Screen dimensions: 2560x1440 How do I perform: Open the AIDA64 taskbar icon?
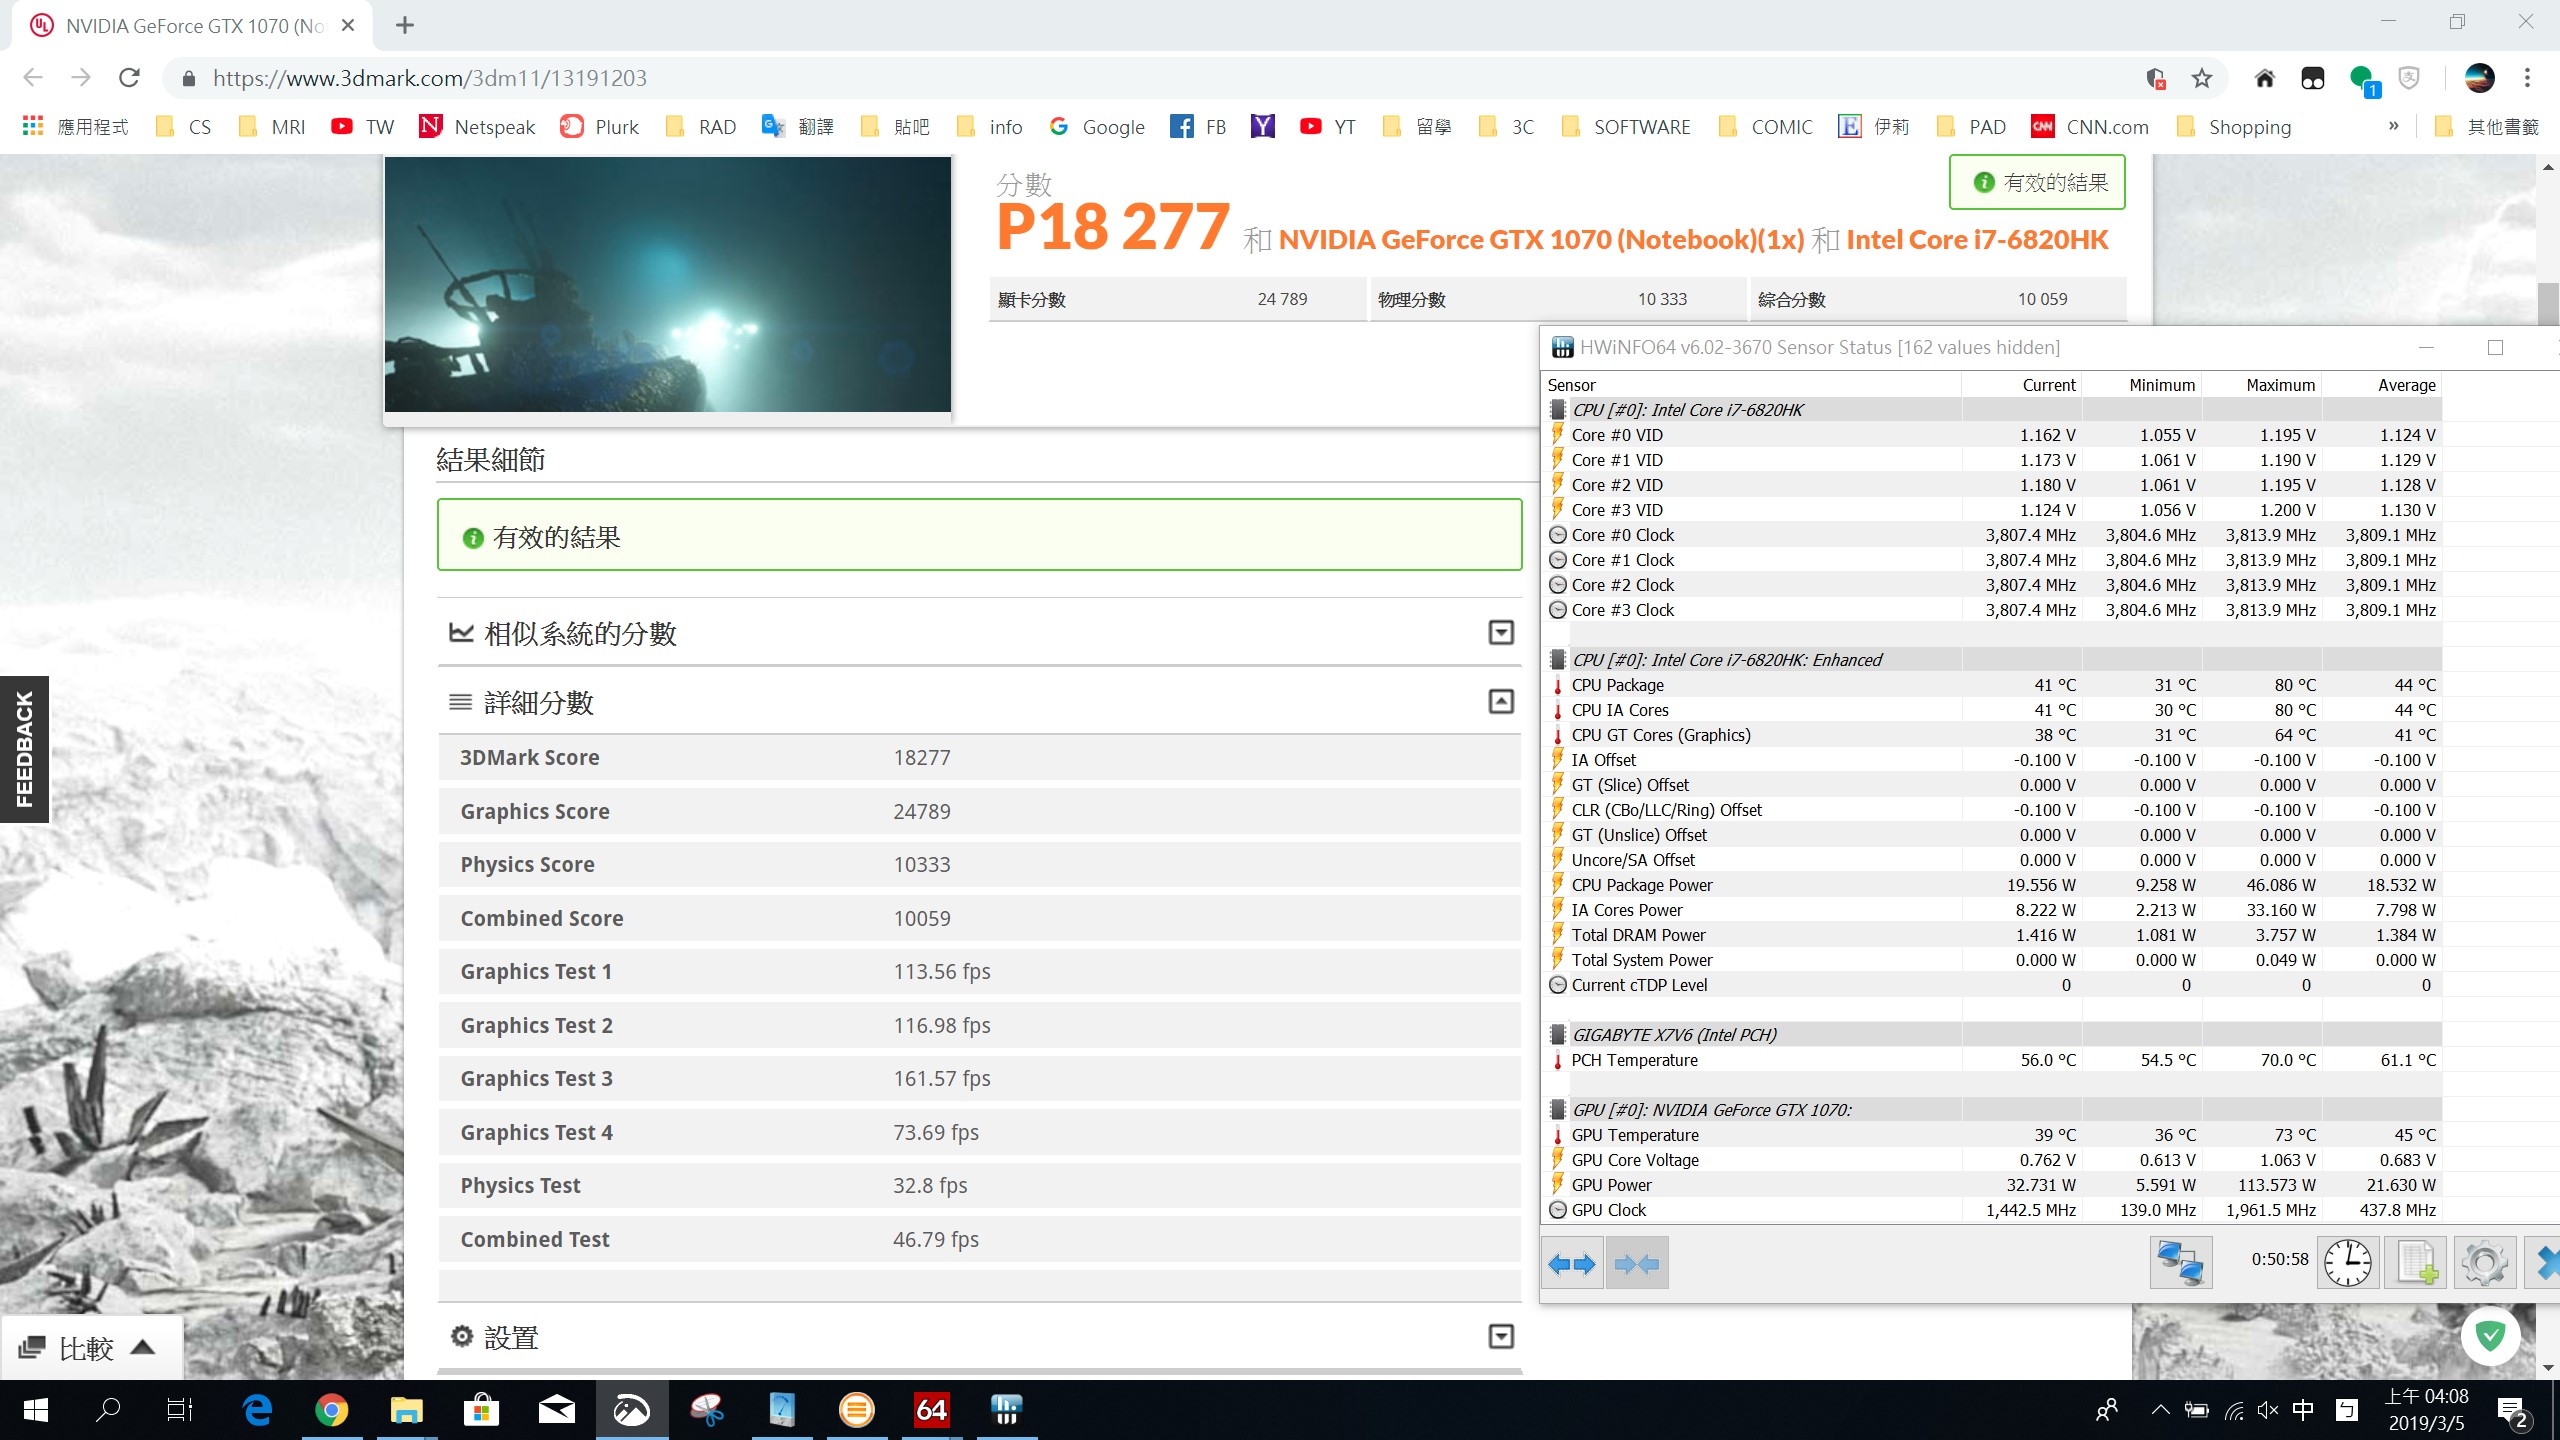pyautogui.click(x=931, y=1410)
